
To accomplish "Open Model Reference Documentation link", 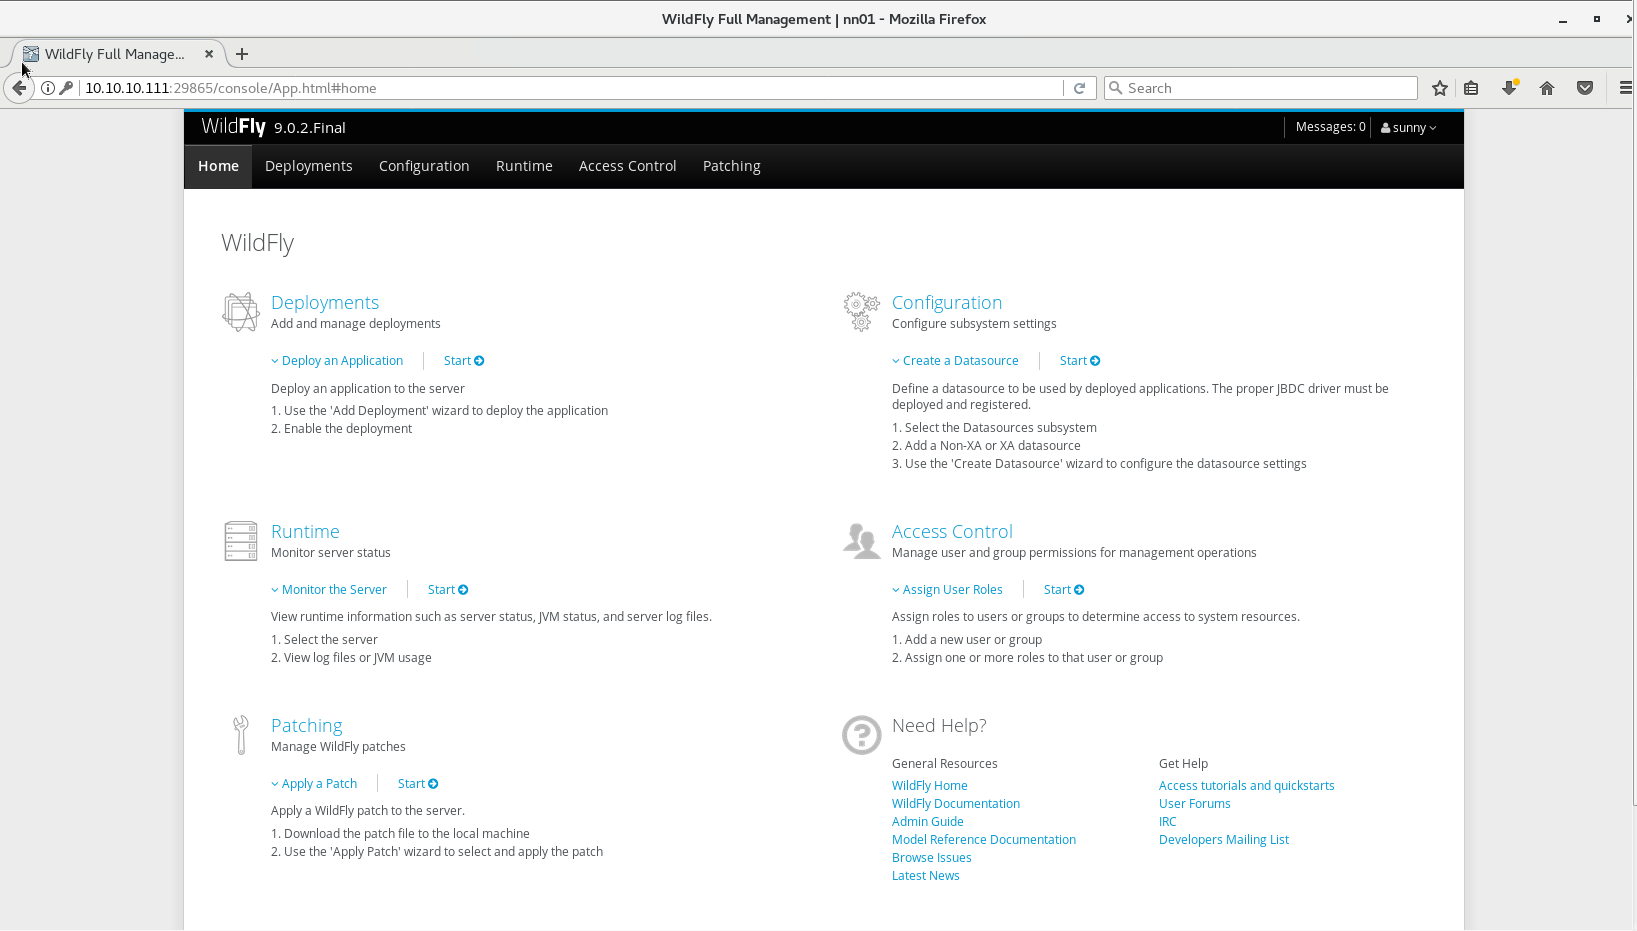I will click(x=984, y=840).
